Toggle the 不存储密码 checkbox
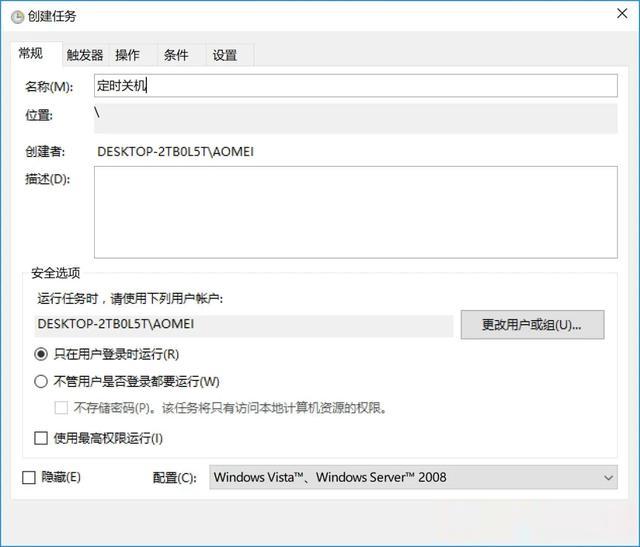The width and height of the screenshot is (640, 547). tap(61, 407)
